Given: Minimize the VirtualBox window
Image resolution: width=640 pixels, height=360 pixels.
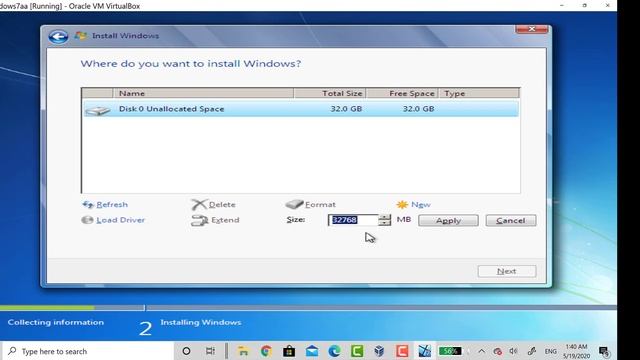Looking at the screenshot, I should coord(562,6).
